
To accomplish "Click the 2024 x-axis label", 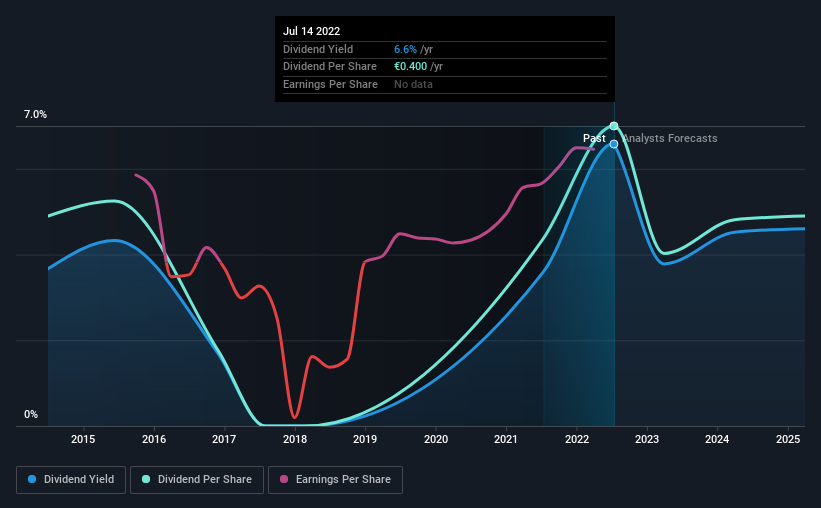I will pos(717,439).
